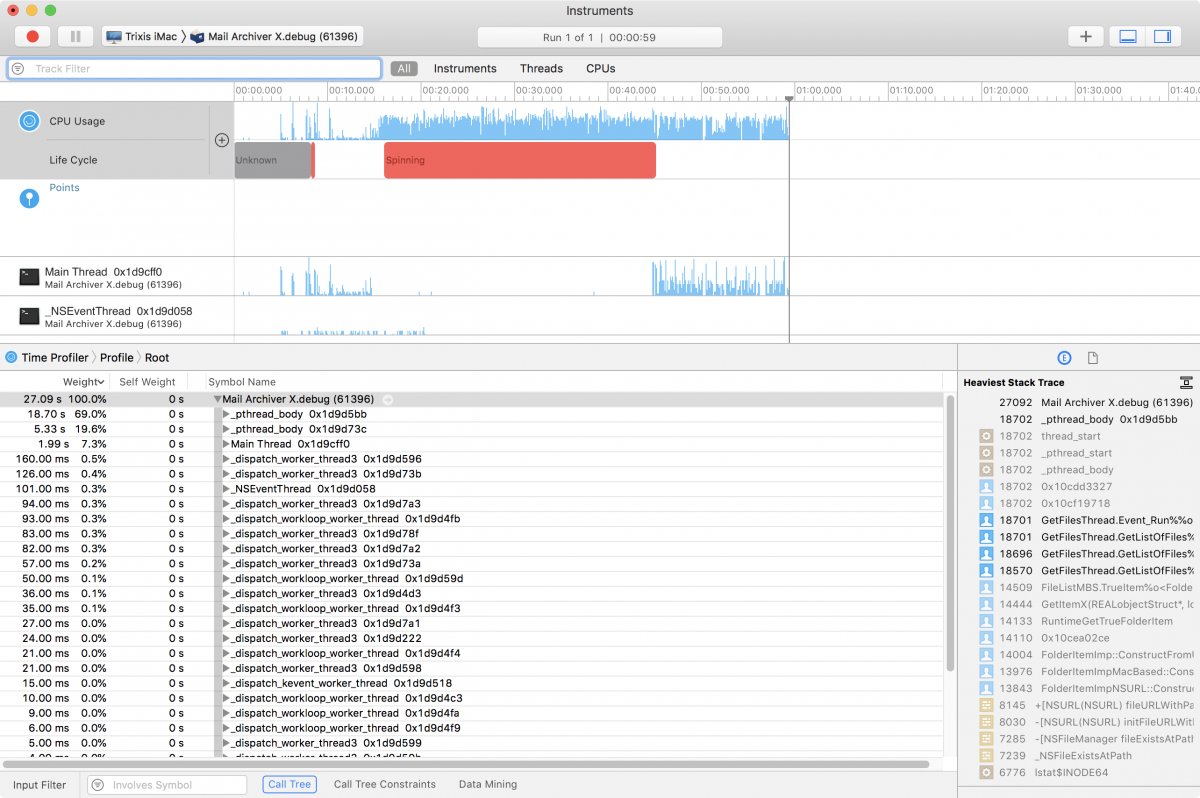The height and width of the screenshot is (798, 1200).
Task: Click the gear icon beside _pthread_start
Action: coord(986,453)
